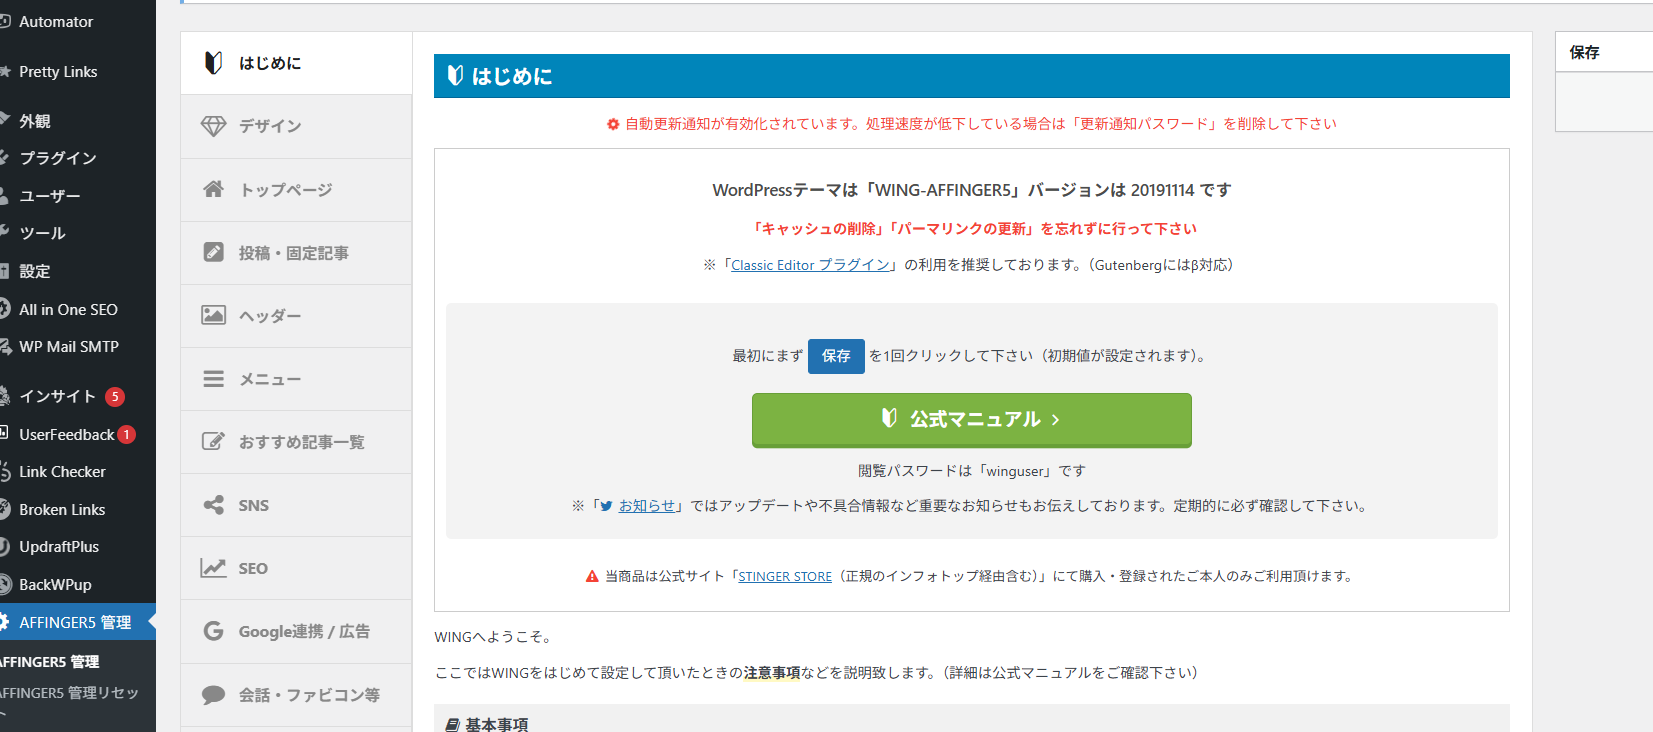Switch to the トップページ tab

pos(296,189)
